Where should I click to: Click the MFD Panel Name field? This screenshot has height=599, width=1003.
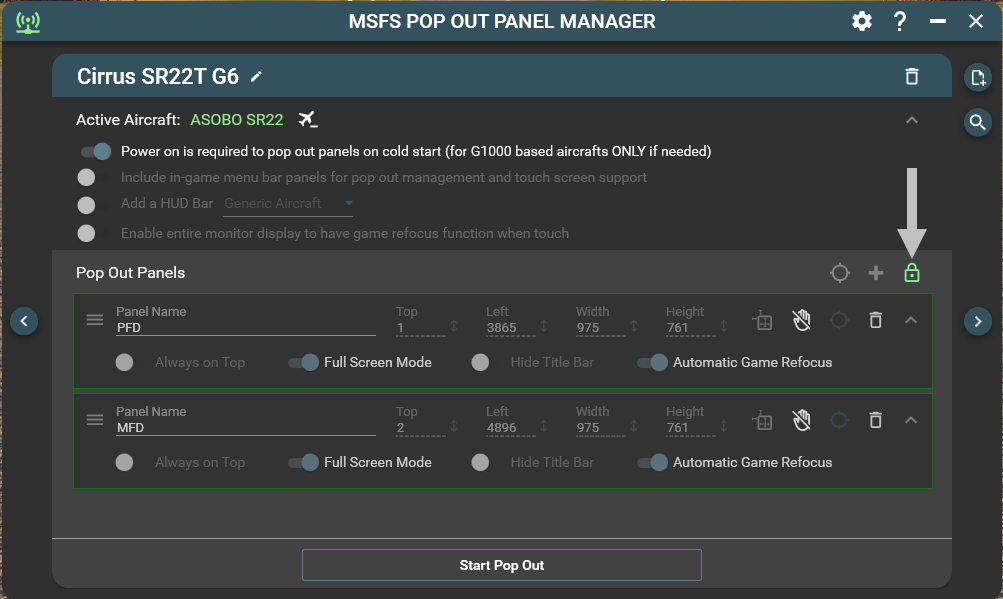pos(245,428)
